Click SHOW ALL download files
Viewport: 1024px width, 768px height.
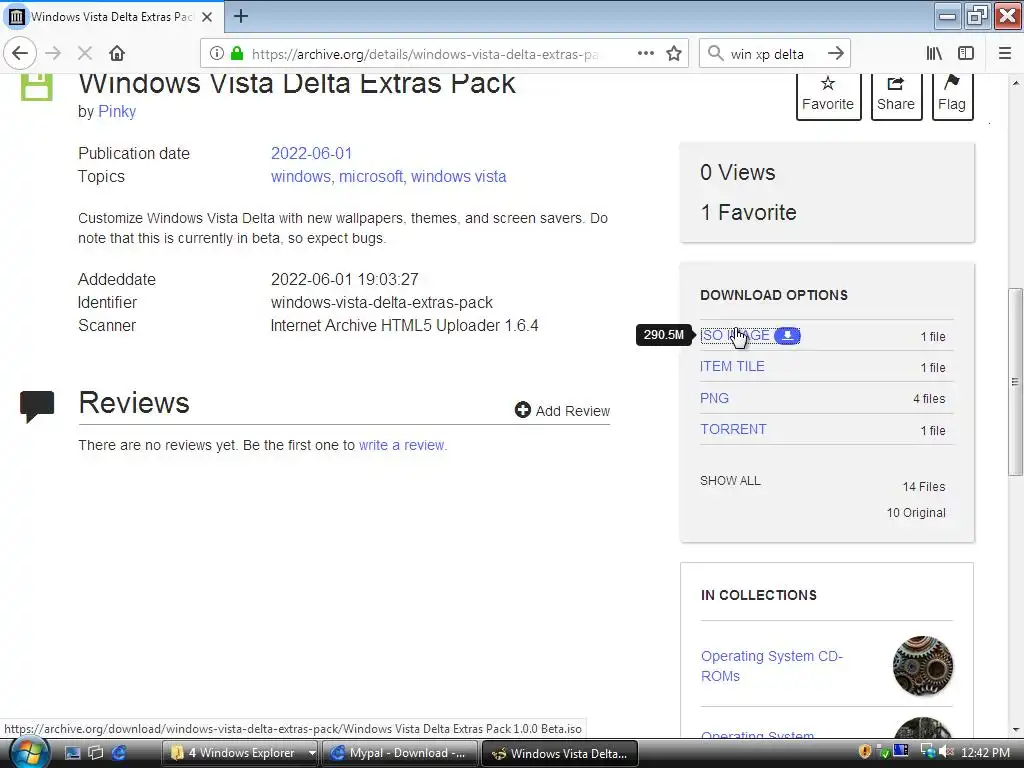pyautogui.click(x=730, y=481)
